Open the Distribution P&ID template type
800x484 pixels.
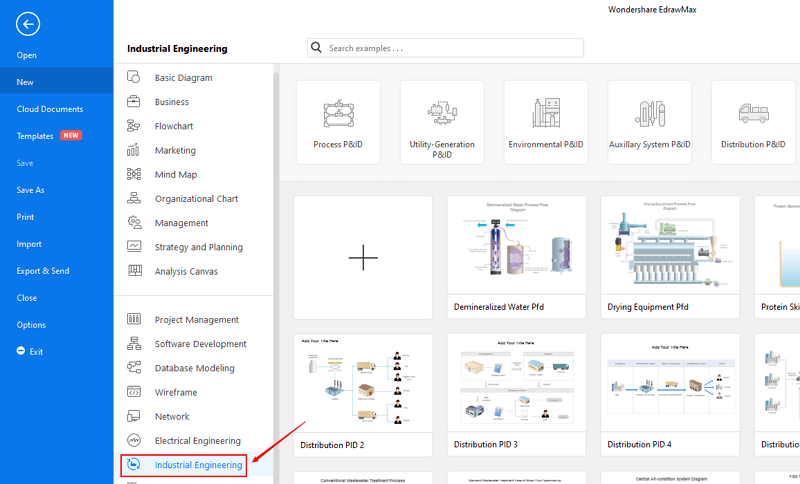pyautogui.click(x=753, y=122)
